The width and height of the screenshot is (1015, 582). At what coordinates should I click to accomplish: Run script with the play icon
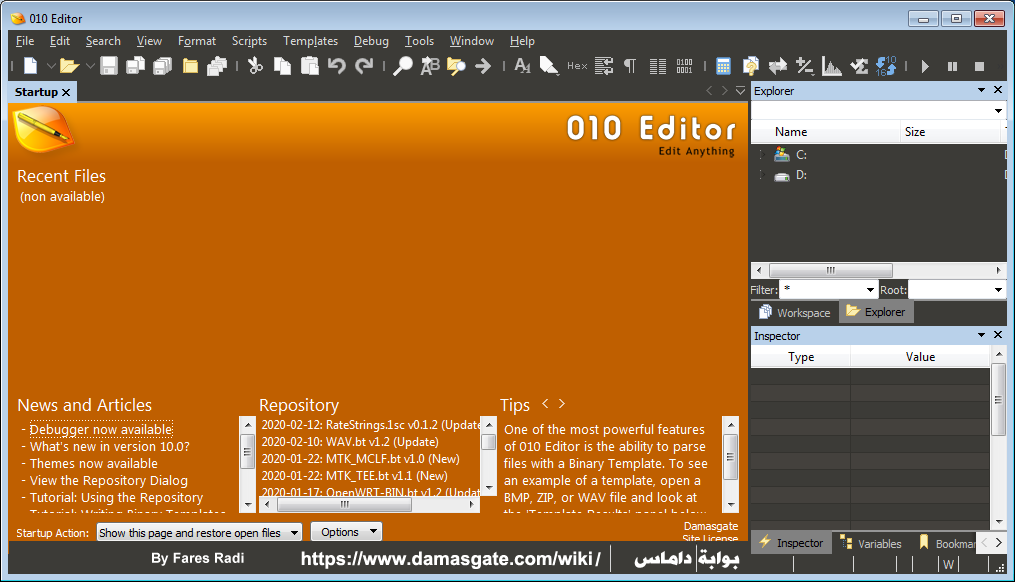tap(925, 66)
